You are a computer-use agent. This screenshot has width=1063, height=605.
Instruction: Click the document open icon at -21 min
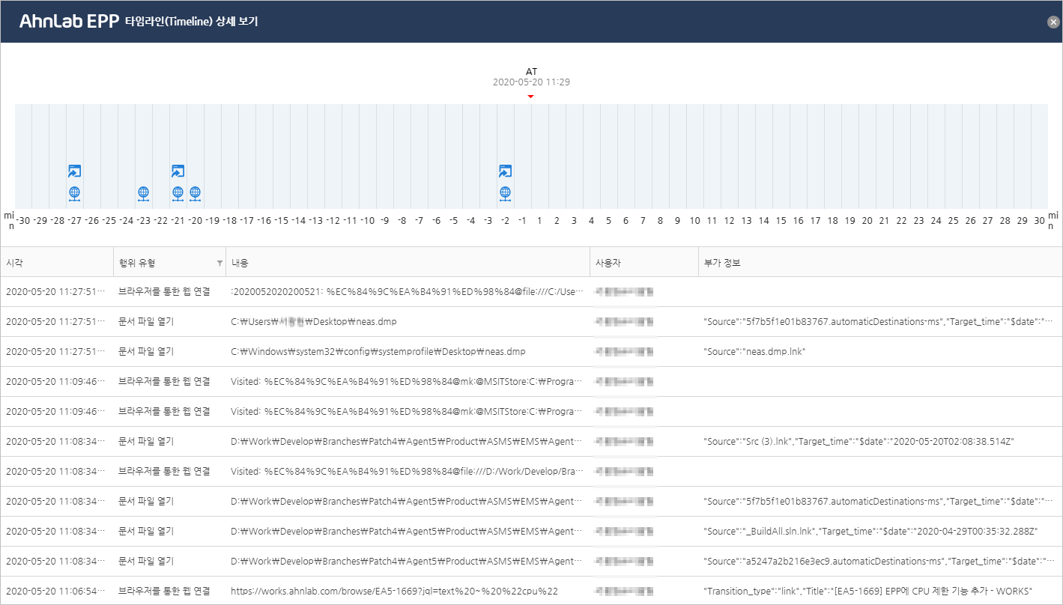coord(178,172)
